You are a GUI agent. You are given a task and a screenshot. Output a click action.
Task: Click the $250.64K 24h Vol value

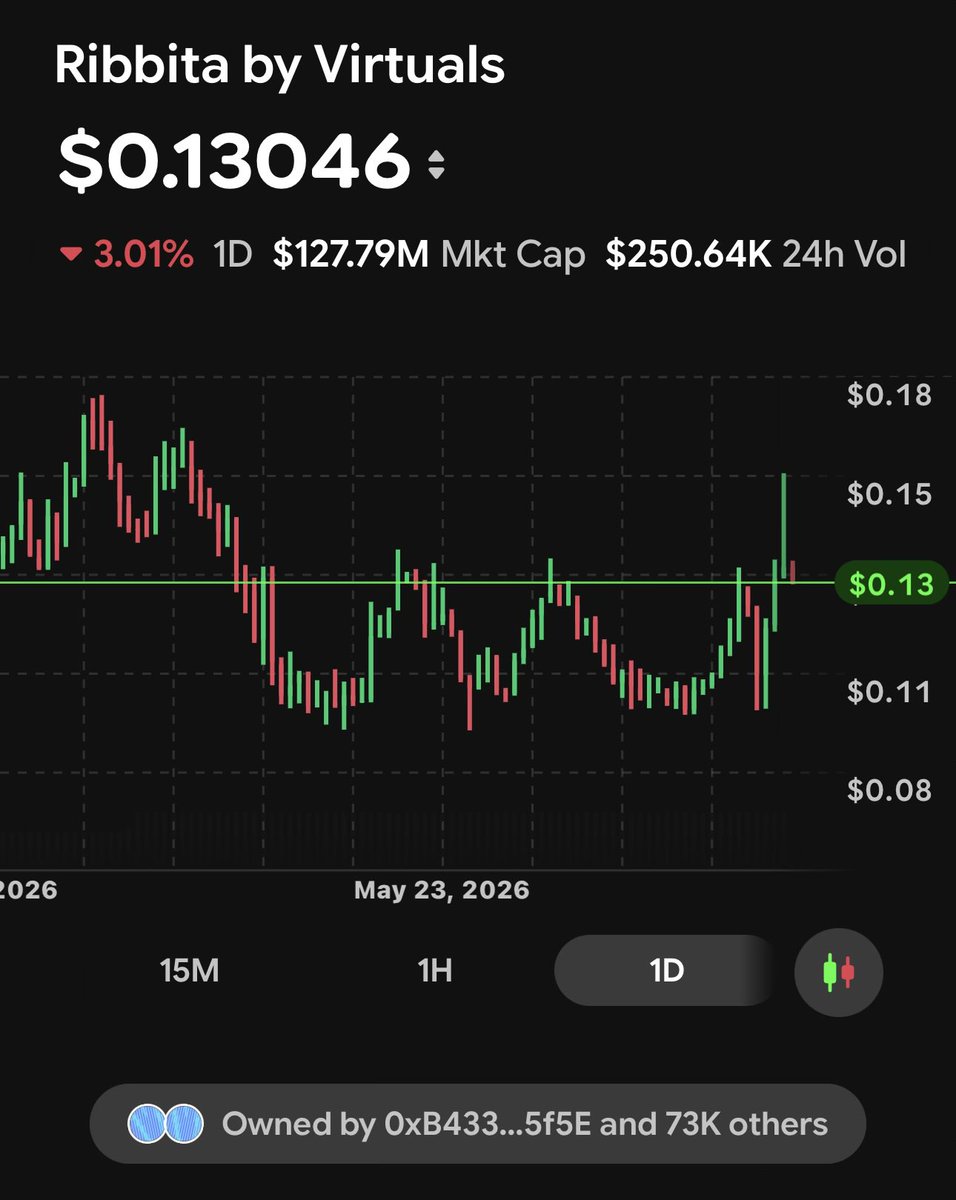(689, 255)
